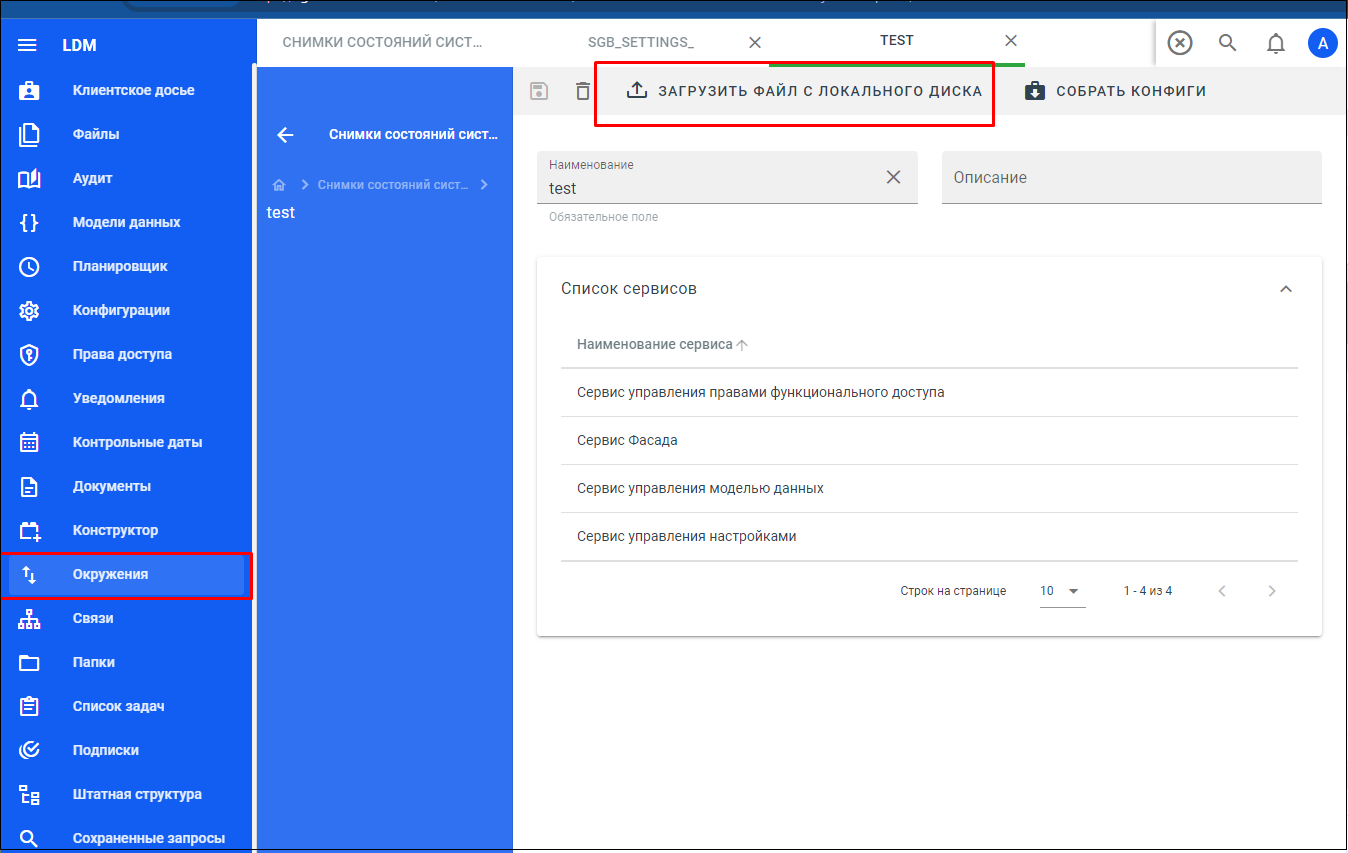Open the Конструктор section
1348x853 pixels.
tap(126, 530)
